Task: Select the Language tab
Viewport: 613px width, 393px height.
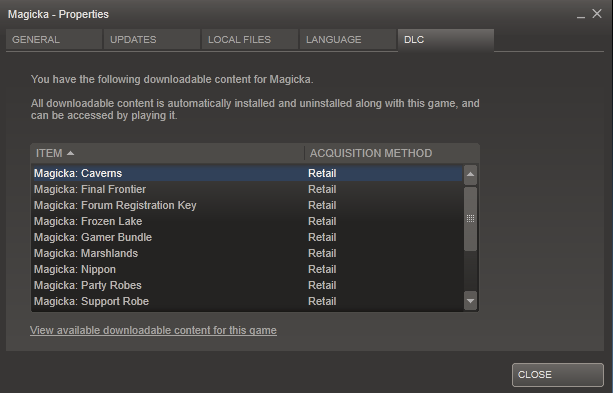Action: coord(348,39)
